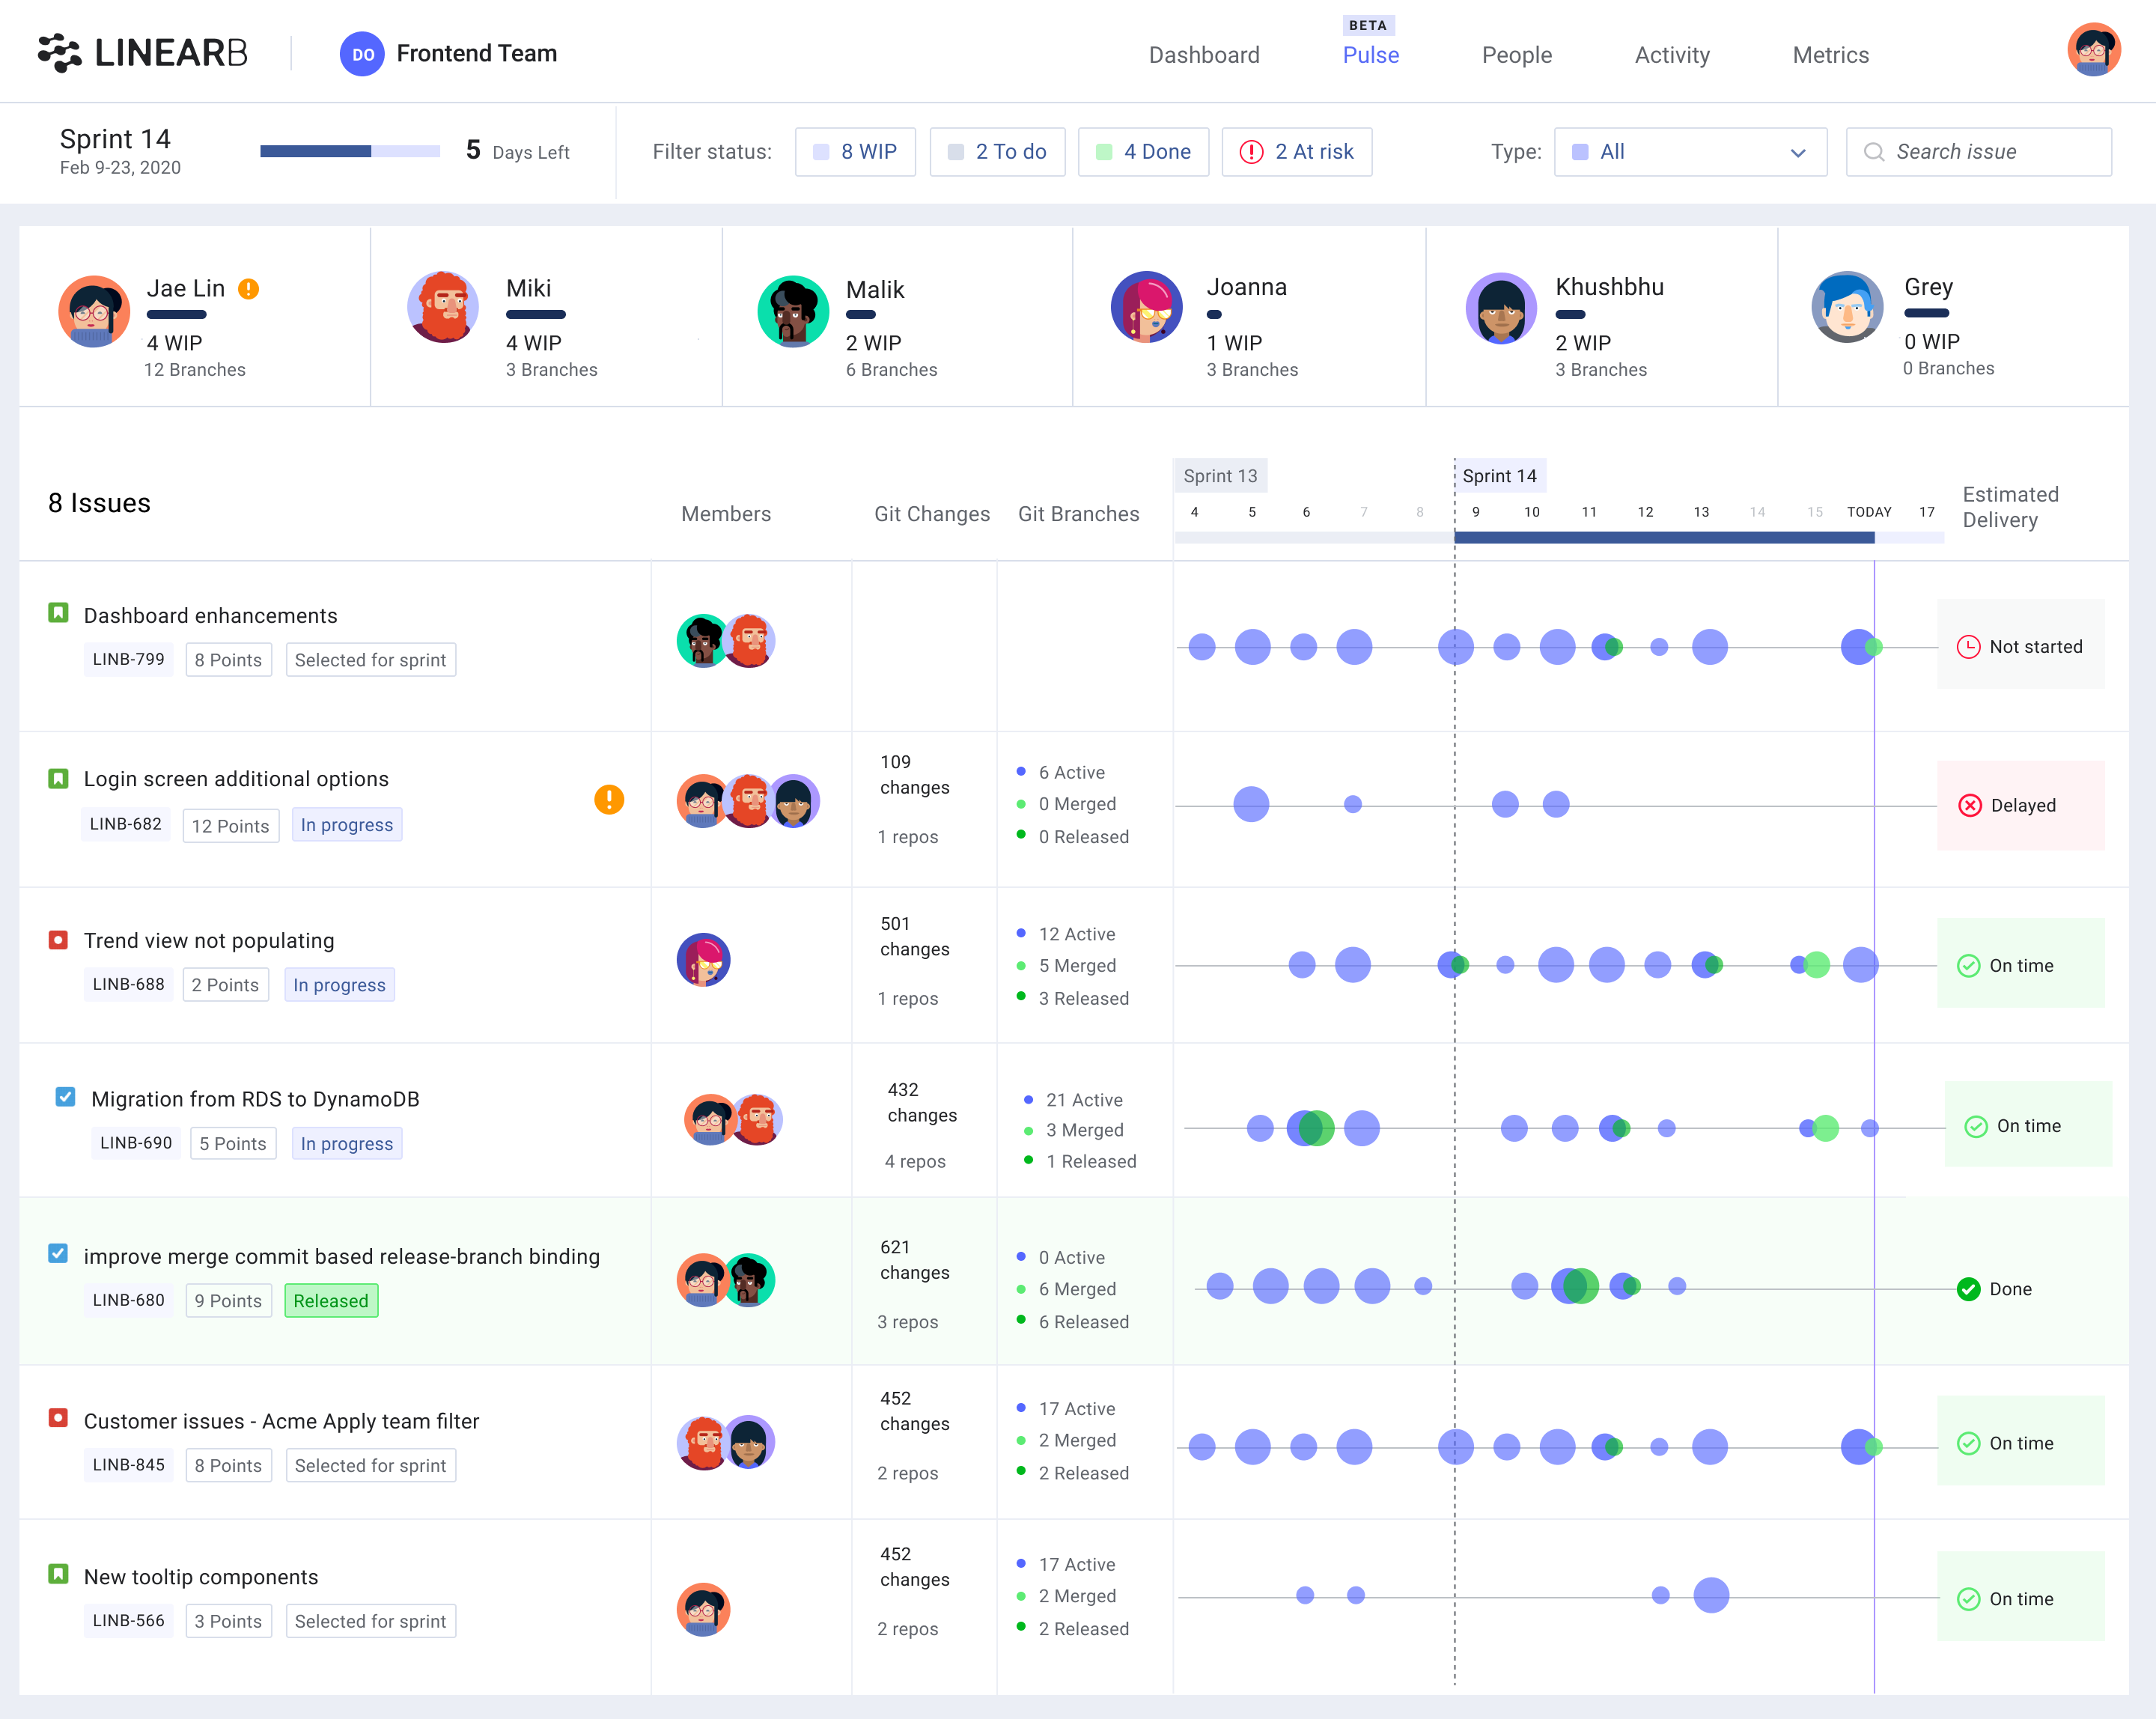The width and height of the screenshot is (2156, 1719).
Task: Switch to the Metrics tab
Action: click(x=1830, y=55)
